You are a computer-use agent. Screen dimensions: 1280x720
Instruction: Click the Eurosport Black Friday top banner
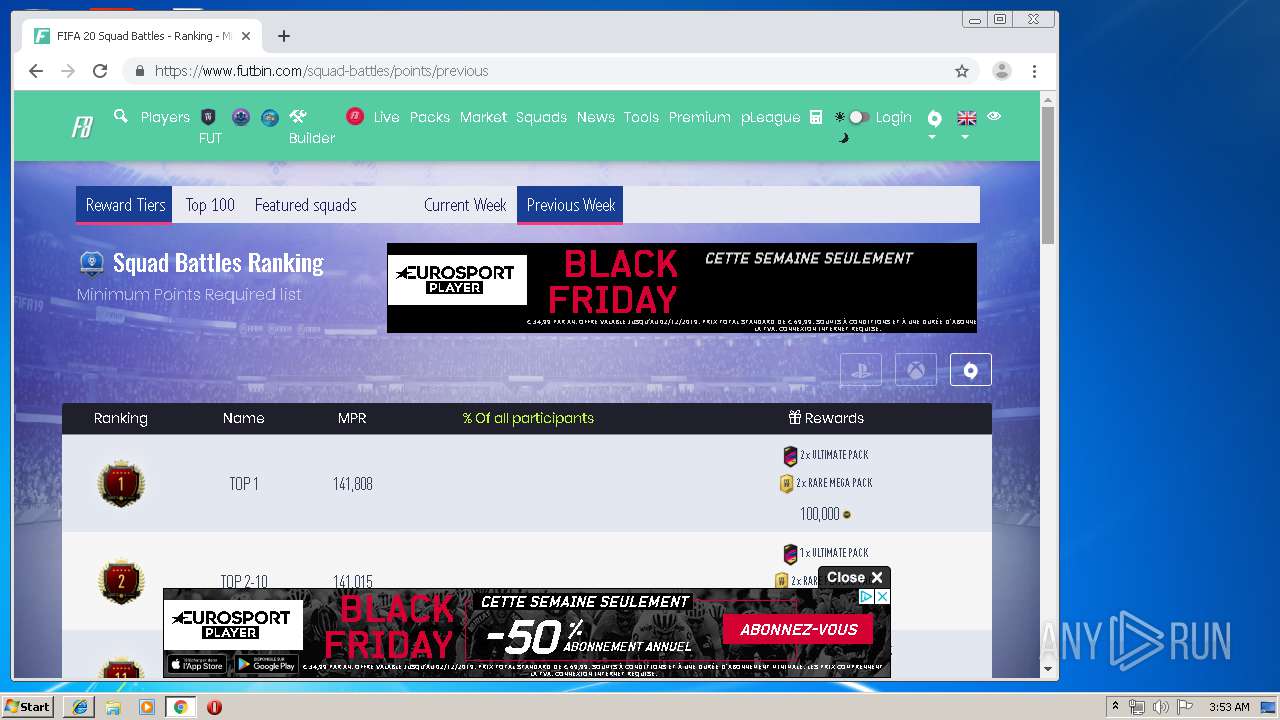point(682,288)
